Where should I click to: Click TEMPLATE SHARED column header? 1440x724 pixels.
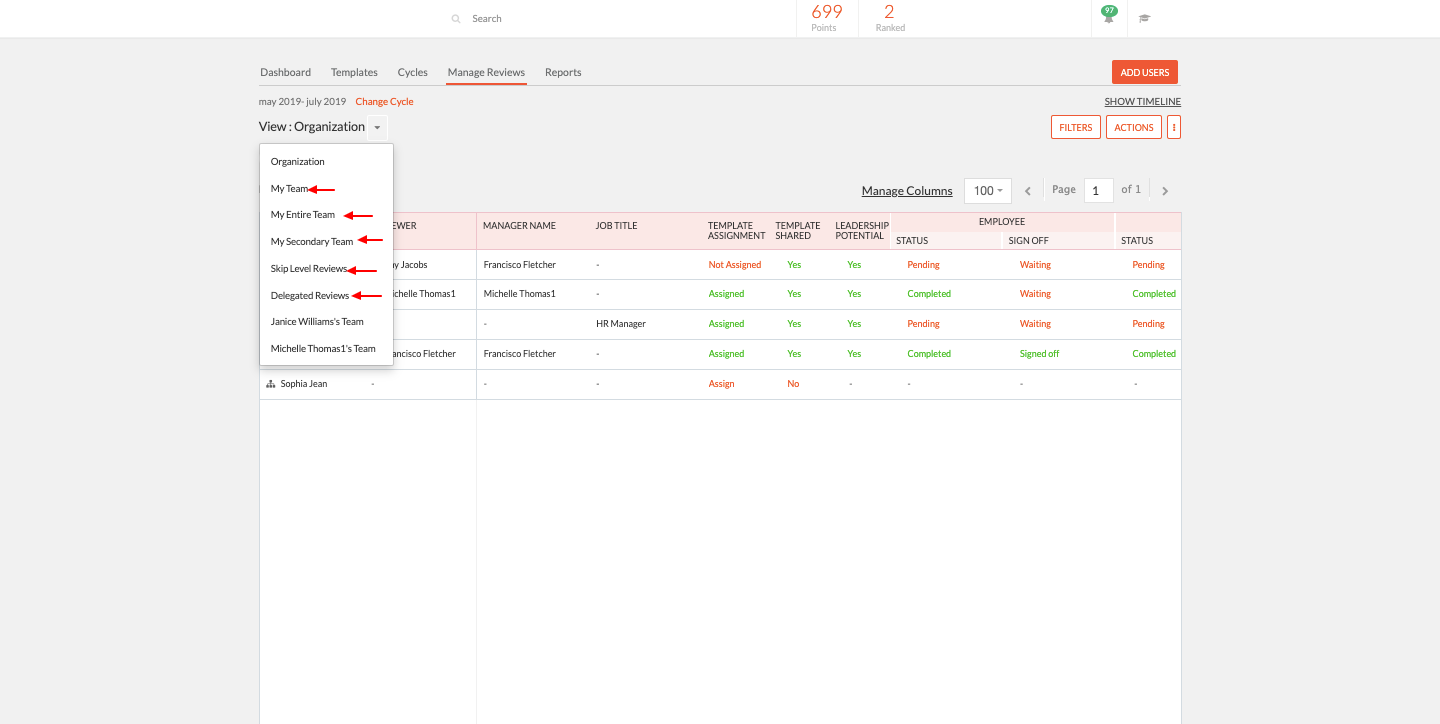798,231
